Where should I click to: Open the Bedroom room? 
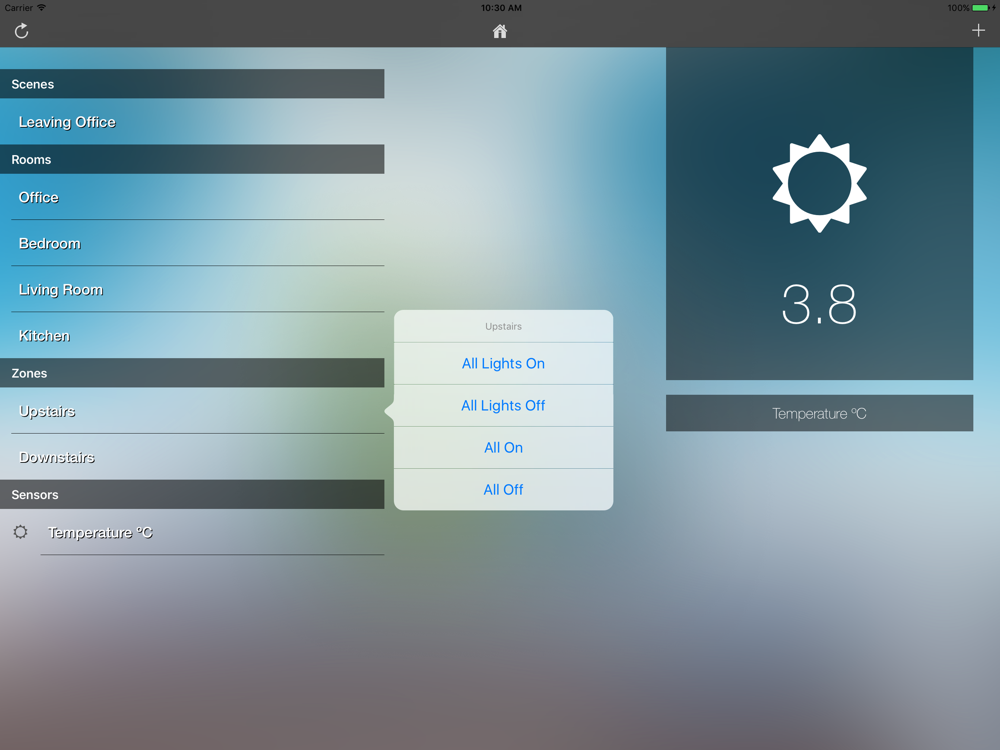[x=50, y=244]
